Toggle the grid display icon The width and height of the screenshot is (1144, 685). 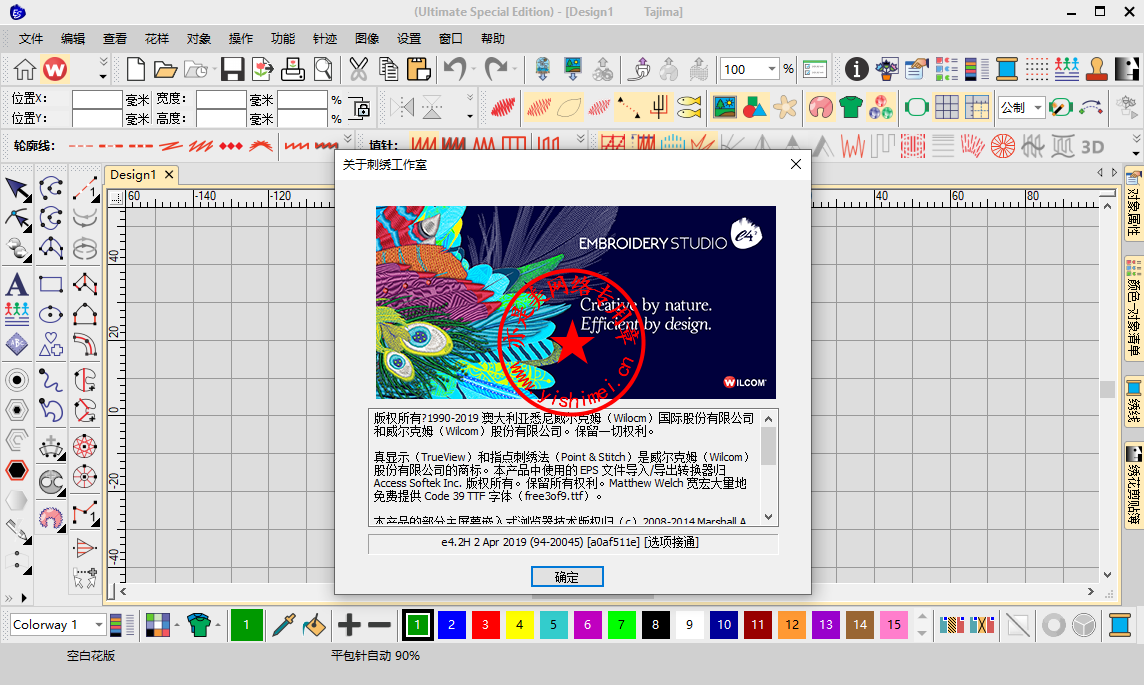click(x=947, y=108)
